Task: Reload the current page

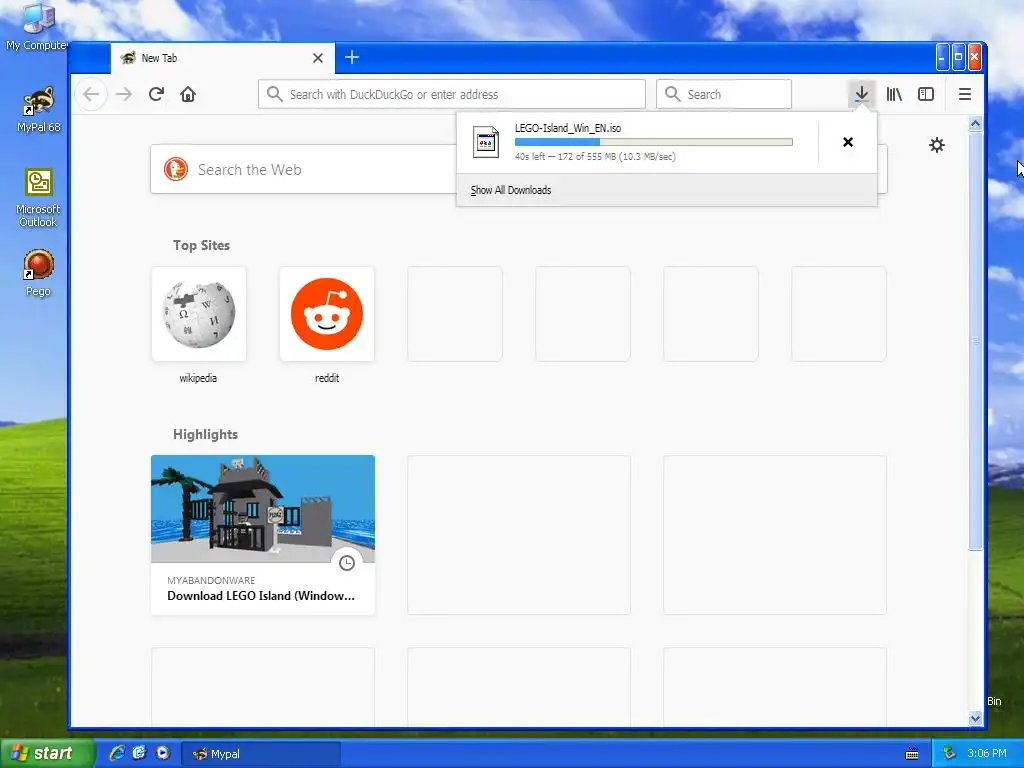Action: tap(156, 94)
